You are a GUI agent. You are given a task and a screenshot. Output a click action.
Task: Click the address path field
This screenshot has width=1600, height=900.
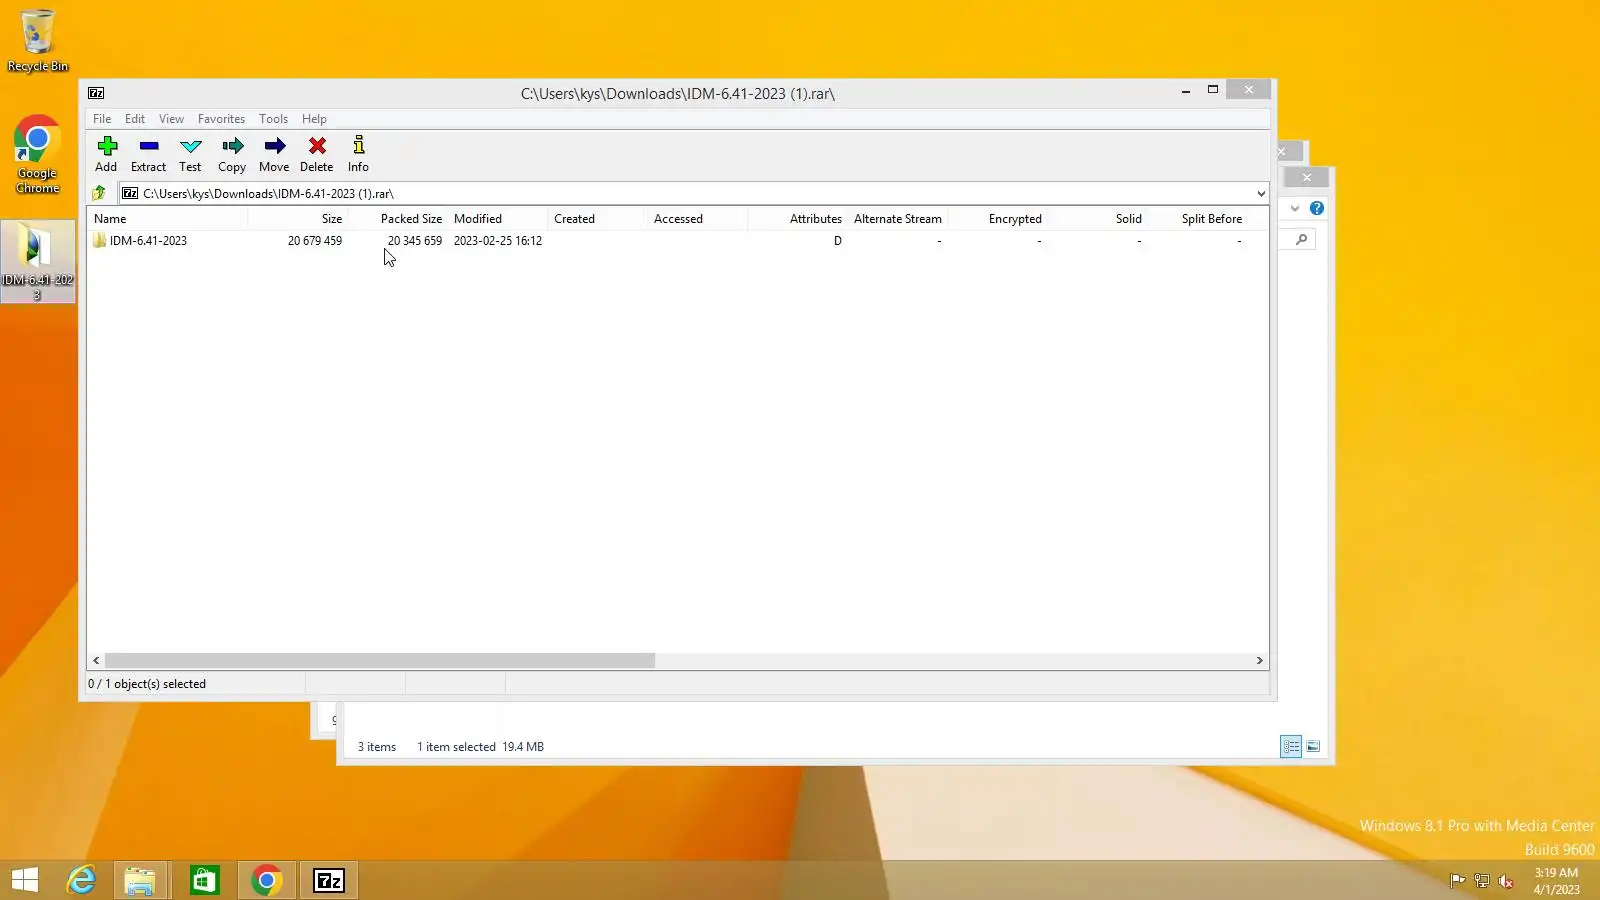pyautogui.click(x=694, y=193)
